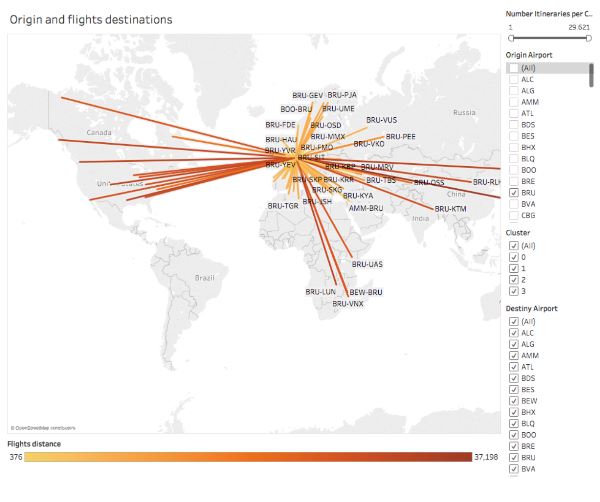Deselect (All) in the Cluster filter
Screen dimensions: 600x502
coord(514,245)
